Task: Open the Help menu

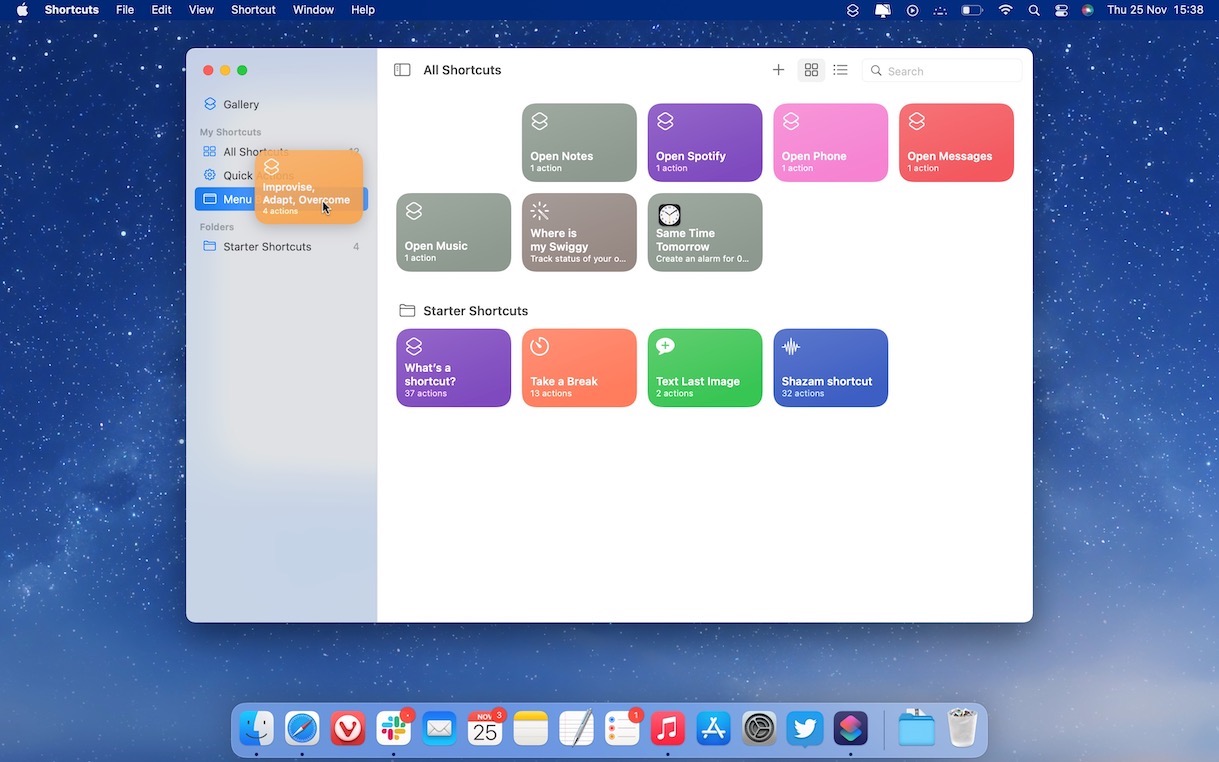Action: click(x=363, y=10)
